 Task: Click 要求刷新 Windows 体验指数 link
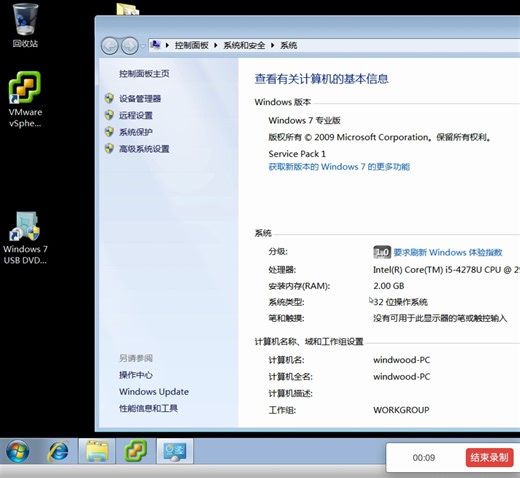(448, 252)
